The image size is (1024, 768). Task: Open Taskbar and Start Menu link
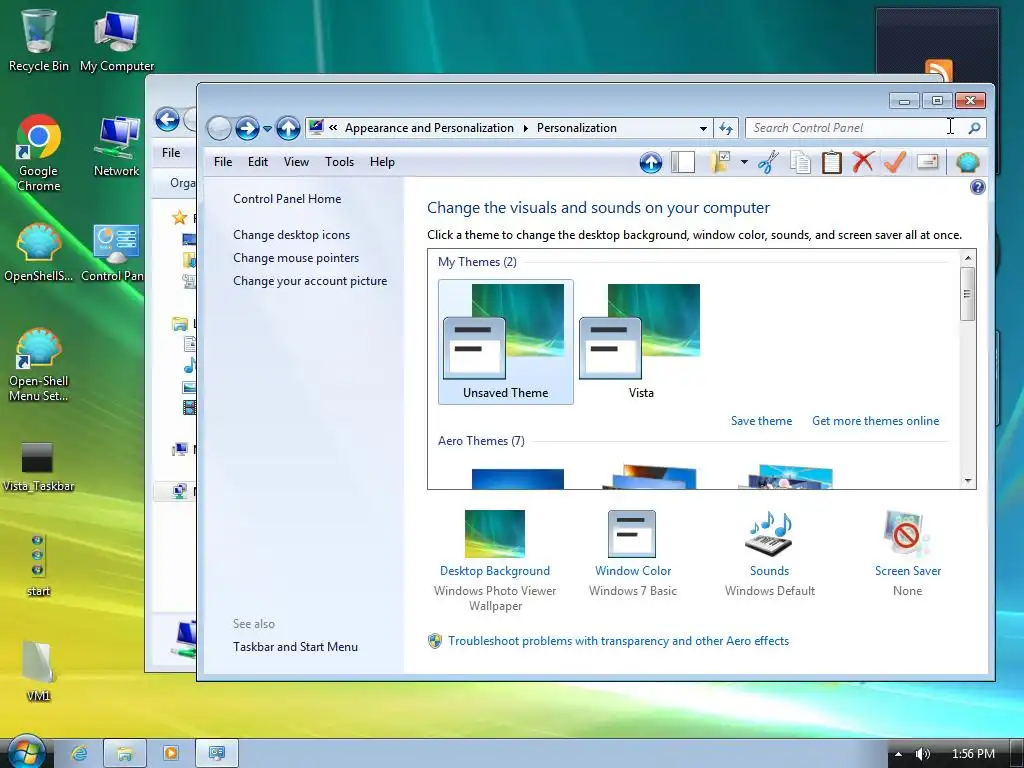pos(295,647)
